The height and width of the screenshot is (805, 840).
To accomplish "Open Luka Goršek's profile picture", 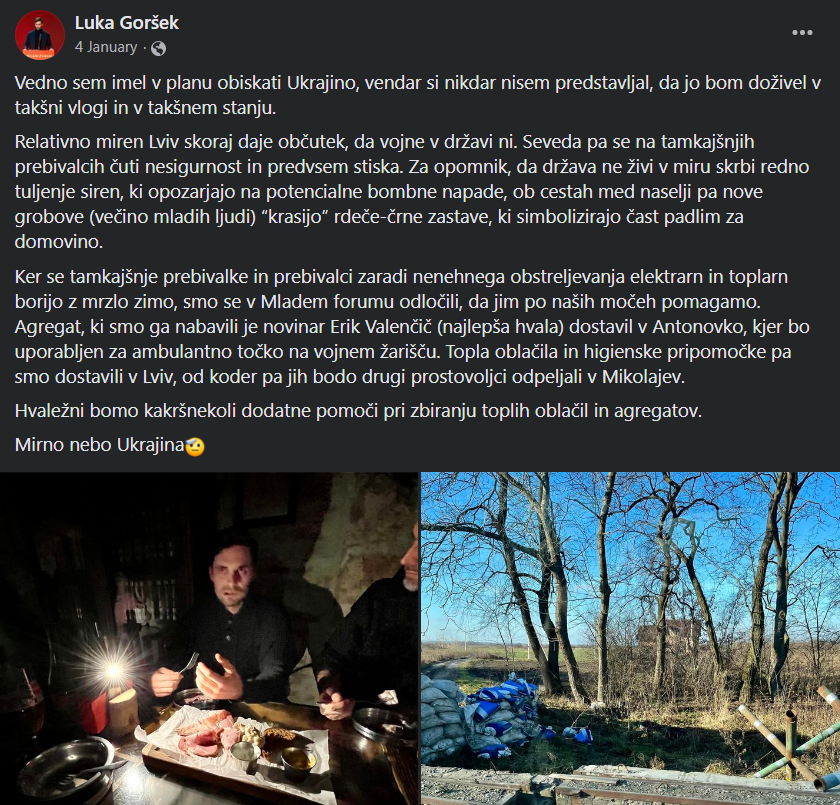I will point(40,34).
